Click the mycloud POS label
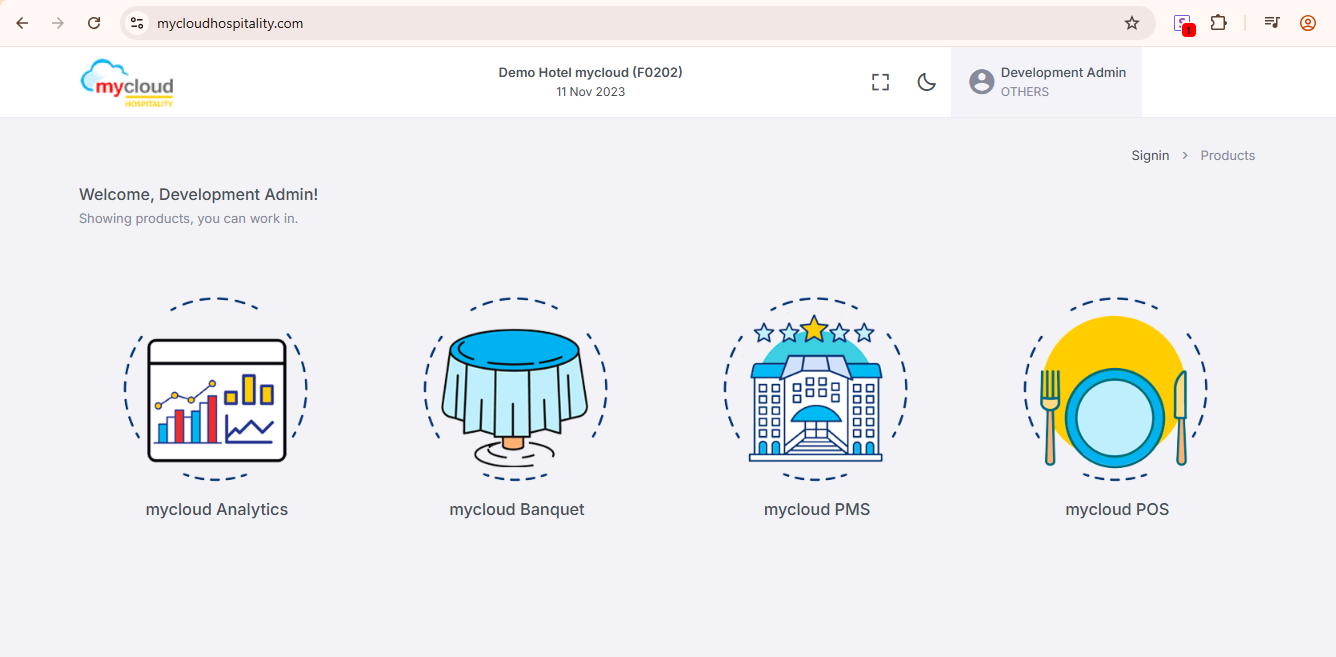This screenshot has width=1336, height=657. coord(1117,509)
